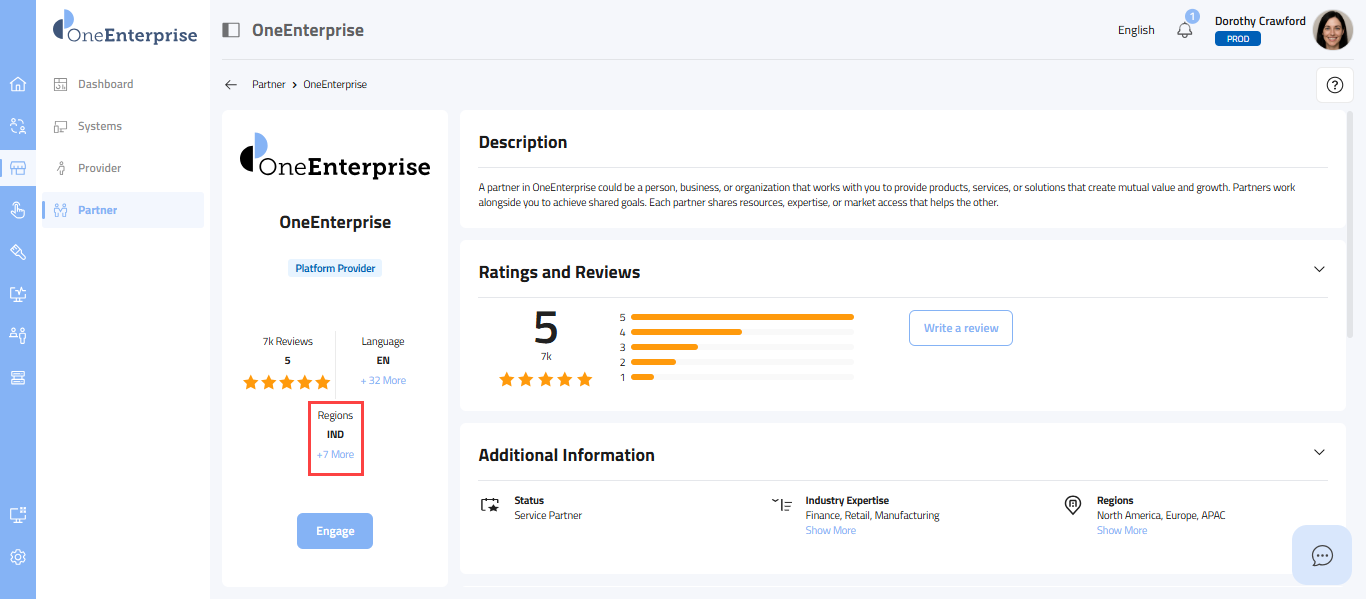Click the touch pointer icon in rail
This screenshot has height=599, width=1366.
18,210
